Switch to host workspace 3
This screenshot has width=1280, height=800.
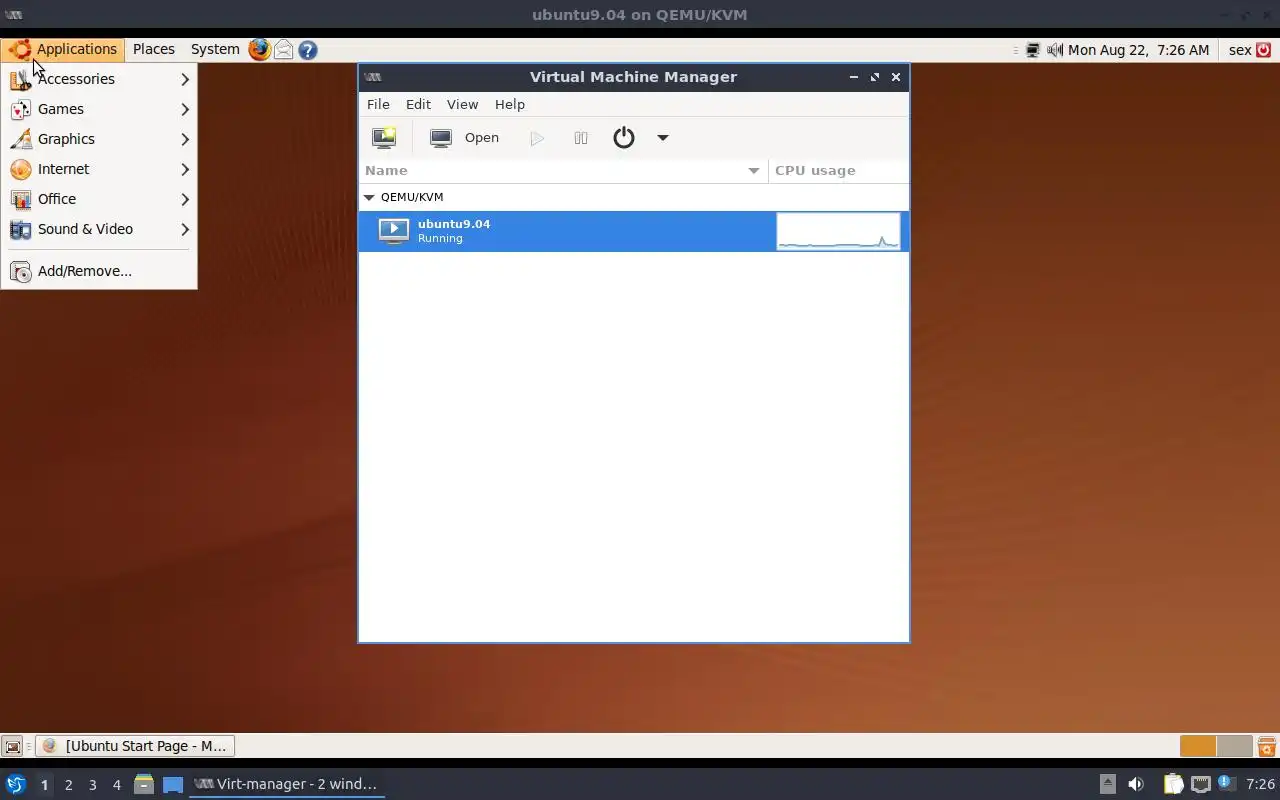coord(92,785)
